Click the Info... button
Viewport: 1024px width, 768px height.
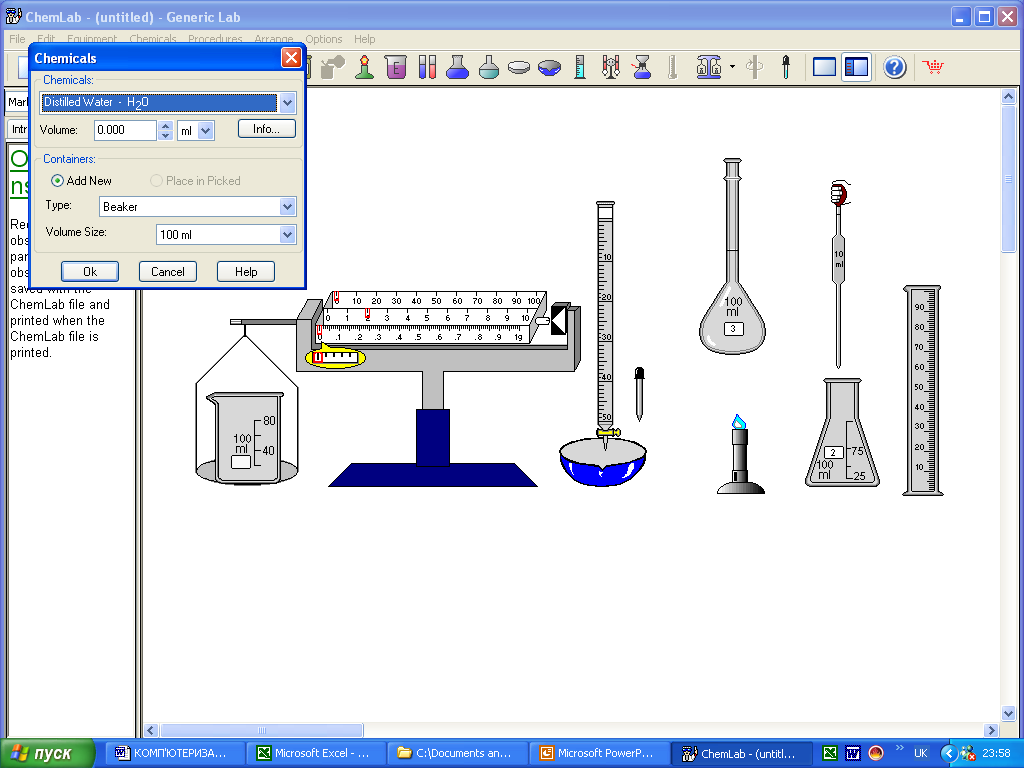click(x=266, y=129)
